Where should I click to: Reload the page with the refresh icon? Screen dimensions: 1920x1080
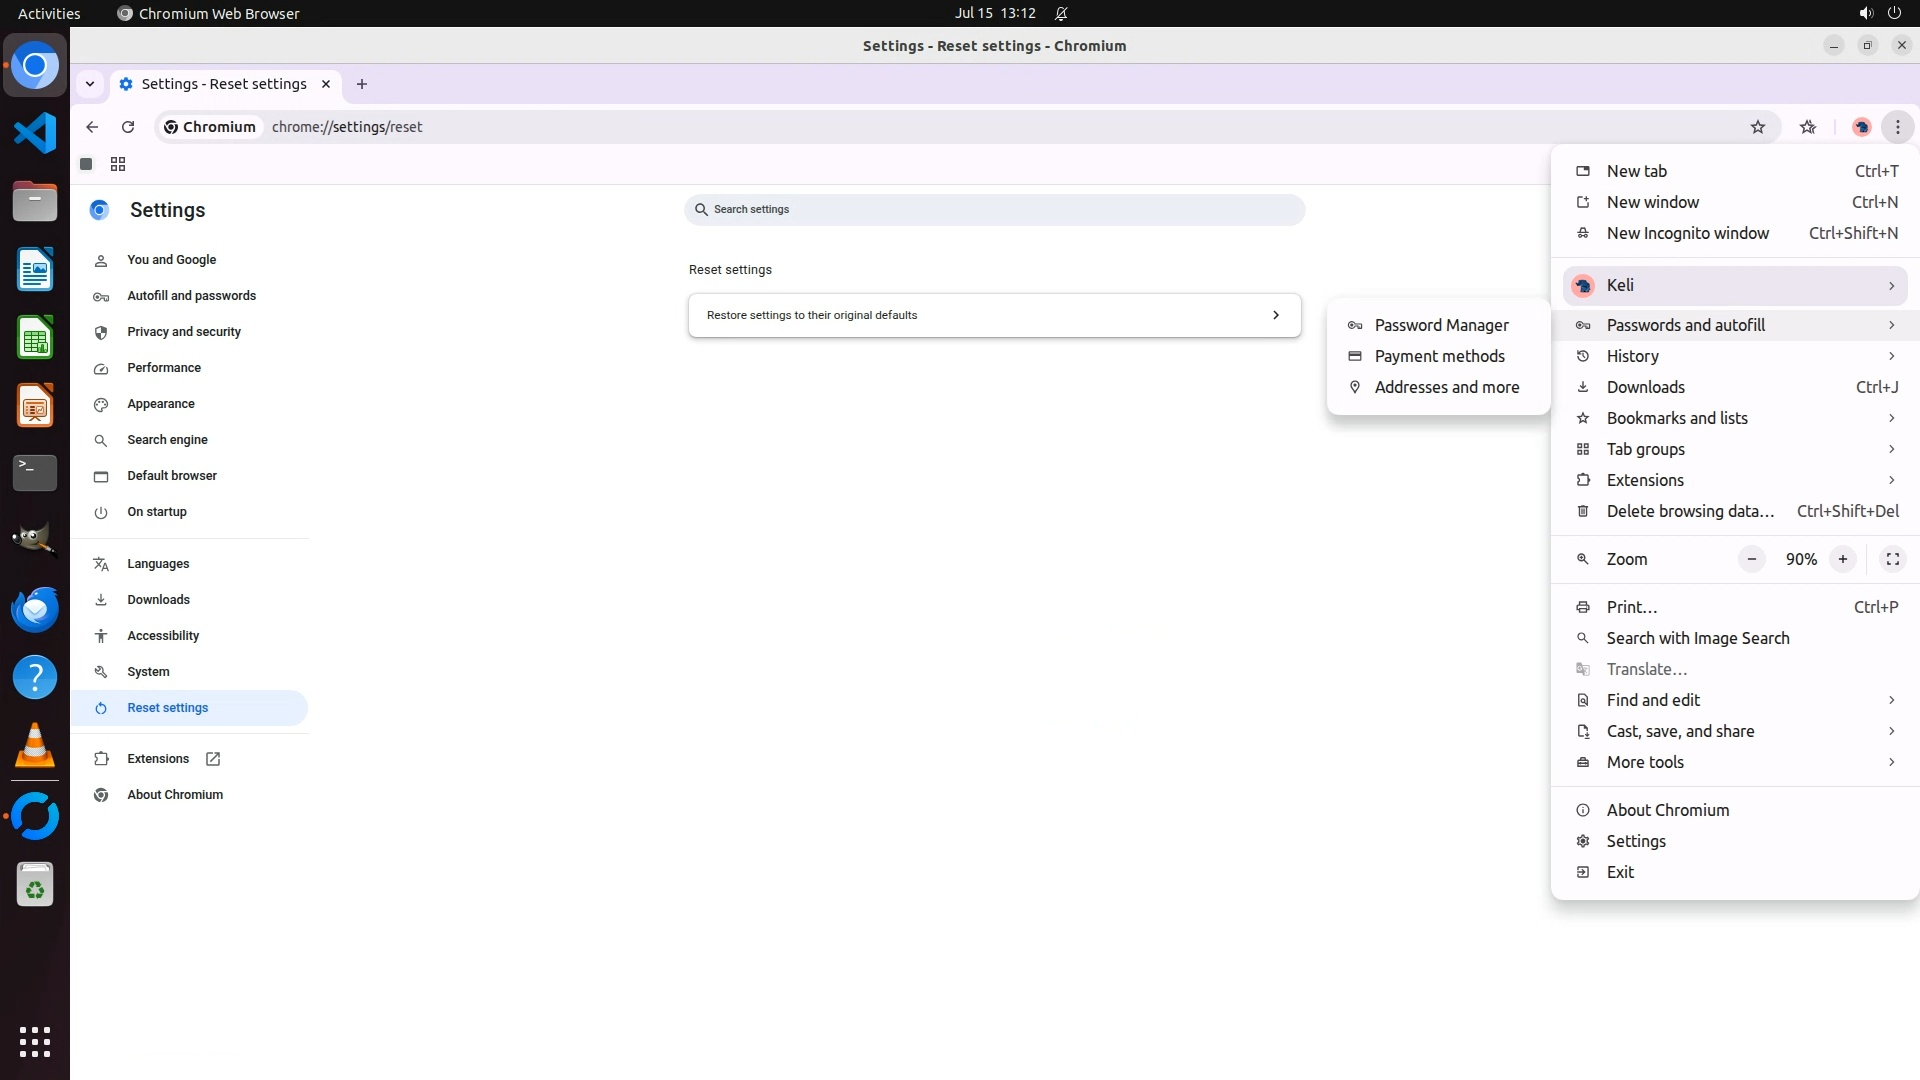click(128, 127)
